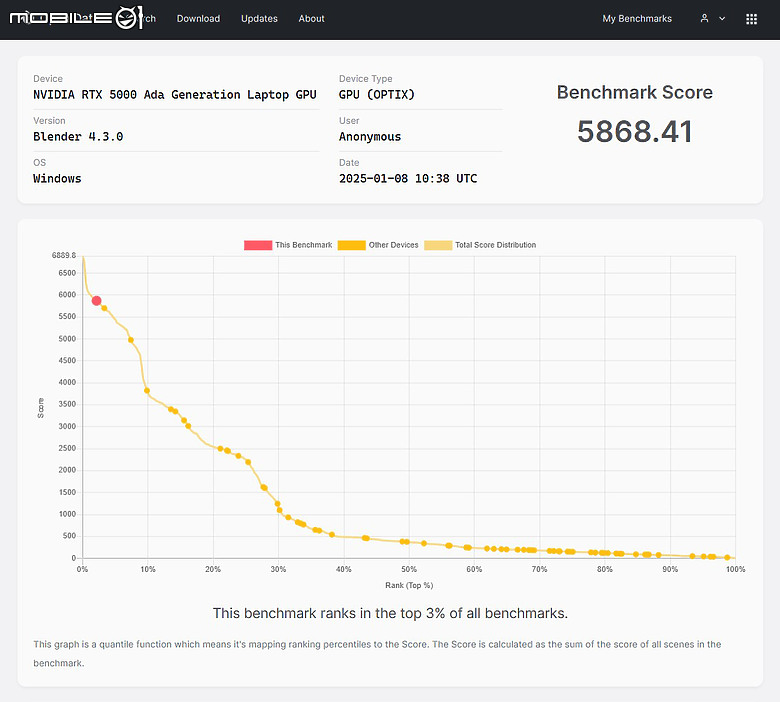Open the user account icon
780x702 pixels.
click(x=704, y=18)
